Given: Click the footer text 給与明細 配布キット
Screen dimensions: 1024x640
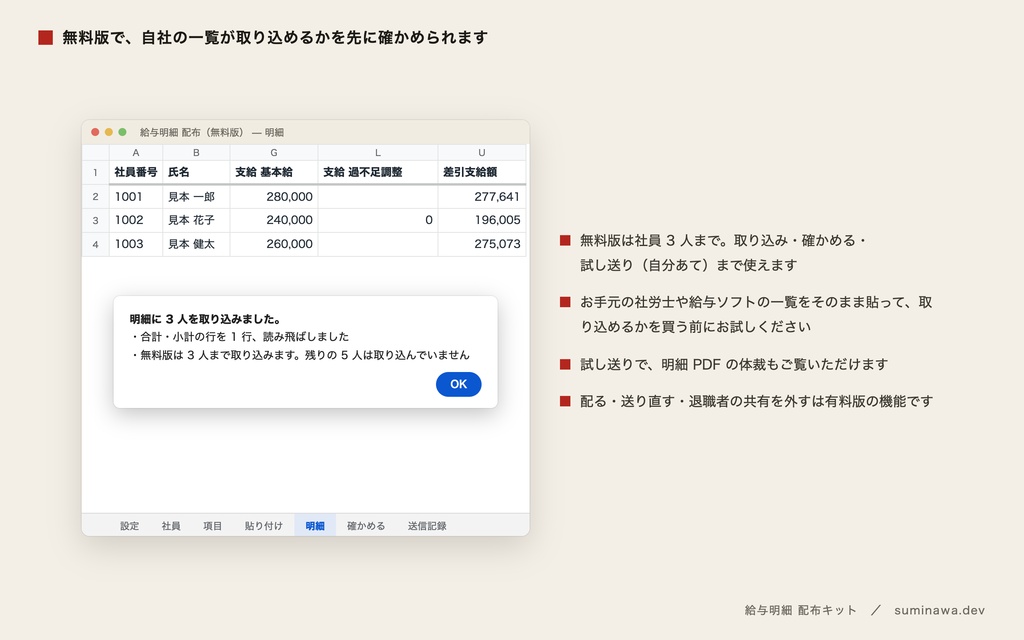Looking at the screenshot, I should [800, 610].
